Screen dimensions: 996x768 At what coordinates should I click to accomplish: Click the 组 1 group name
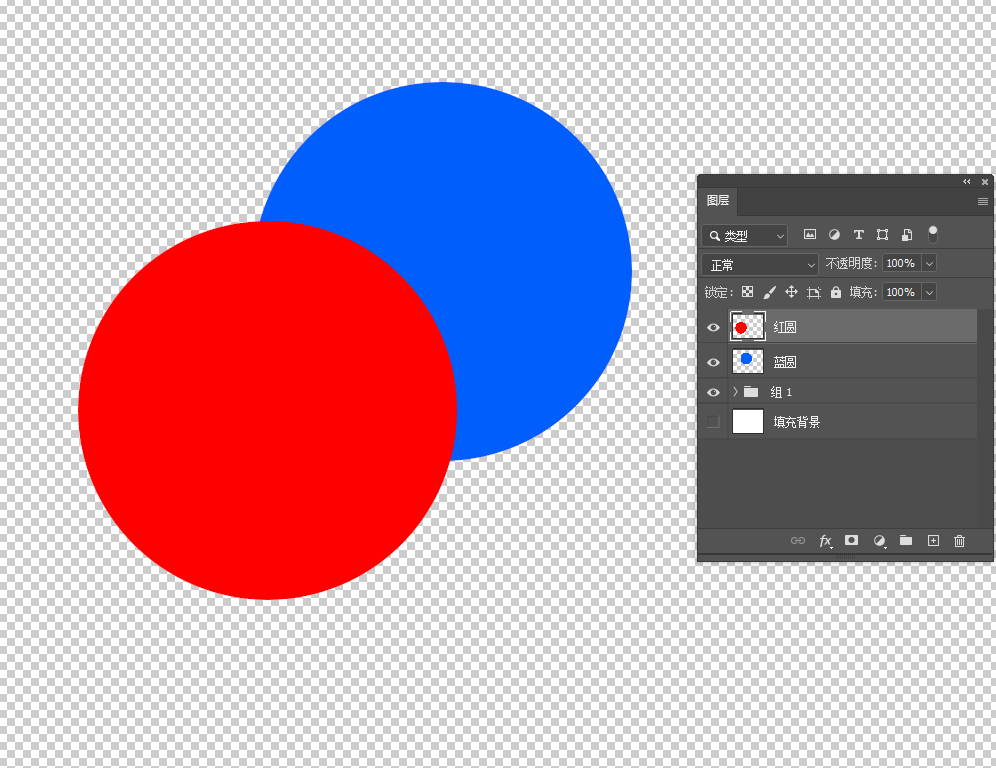click(x=781, y=392)
